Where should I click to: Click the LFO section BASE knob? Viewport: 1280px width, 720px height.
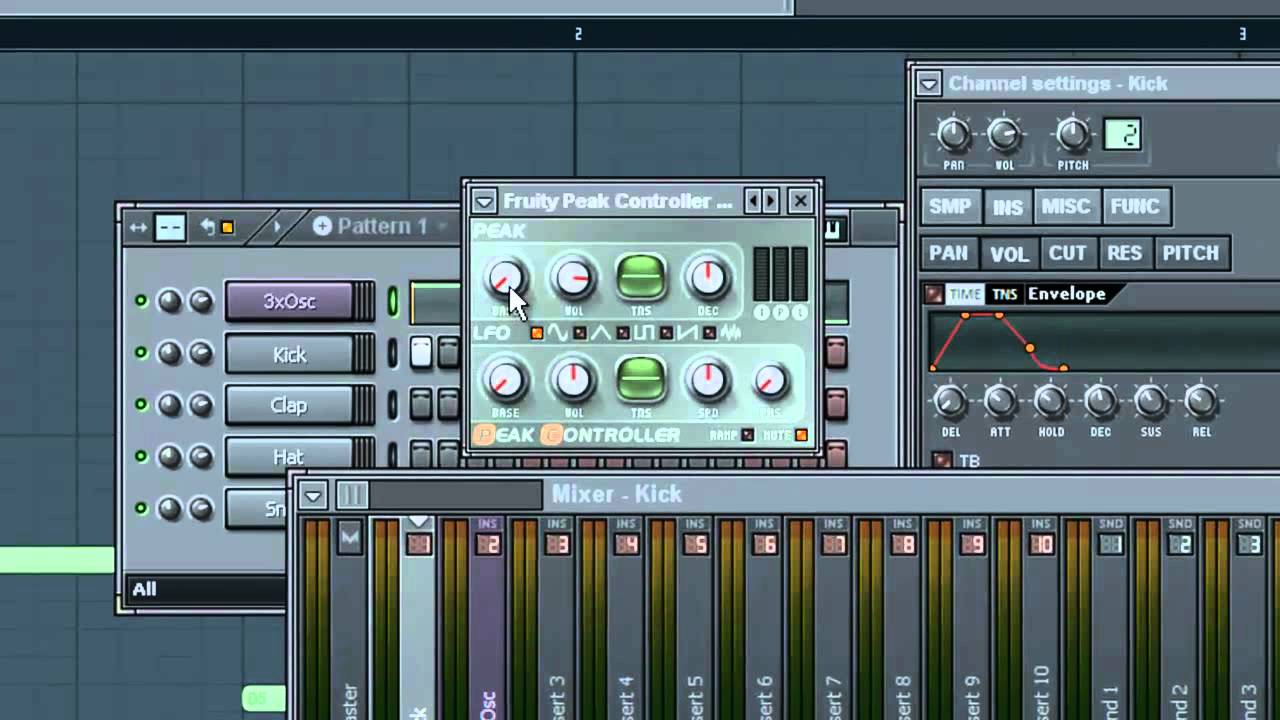click(x=505, y=381)
